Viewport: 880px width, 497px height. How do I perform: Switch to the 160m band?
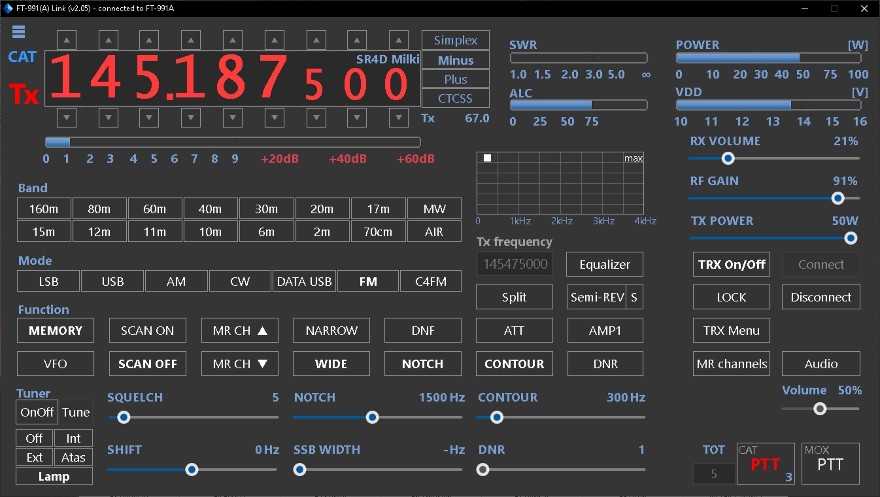(44, 209)
